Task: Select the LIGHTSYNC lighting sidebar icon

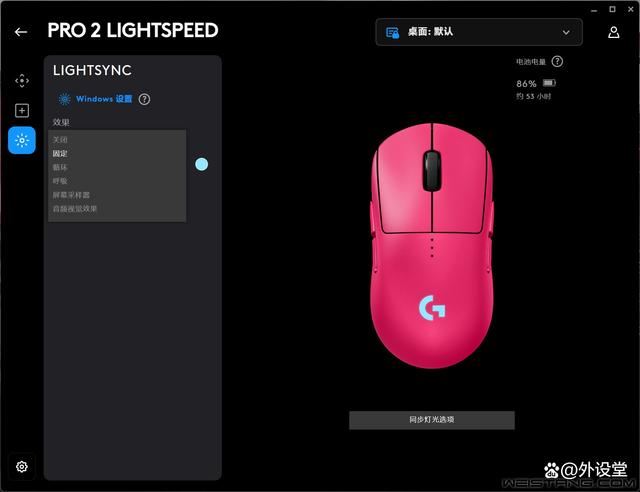Action: (22, 140)
